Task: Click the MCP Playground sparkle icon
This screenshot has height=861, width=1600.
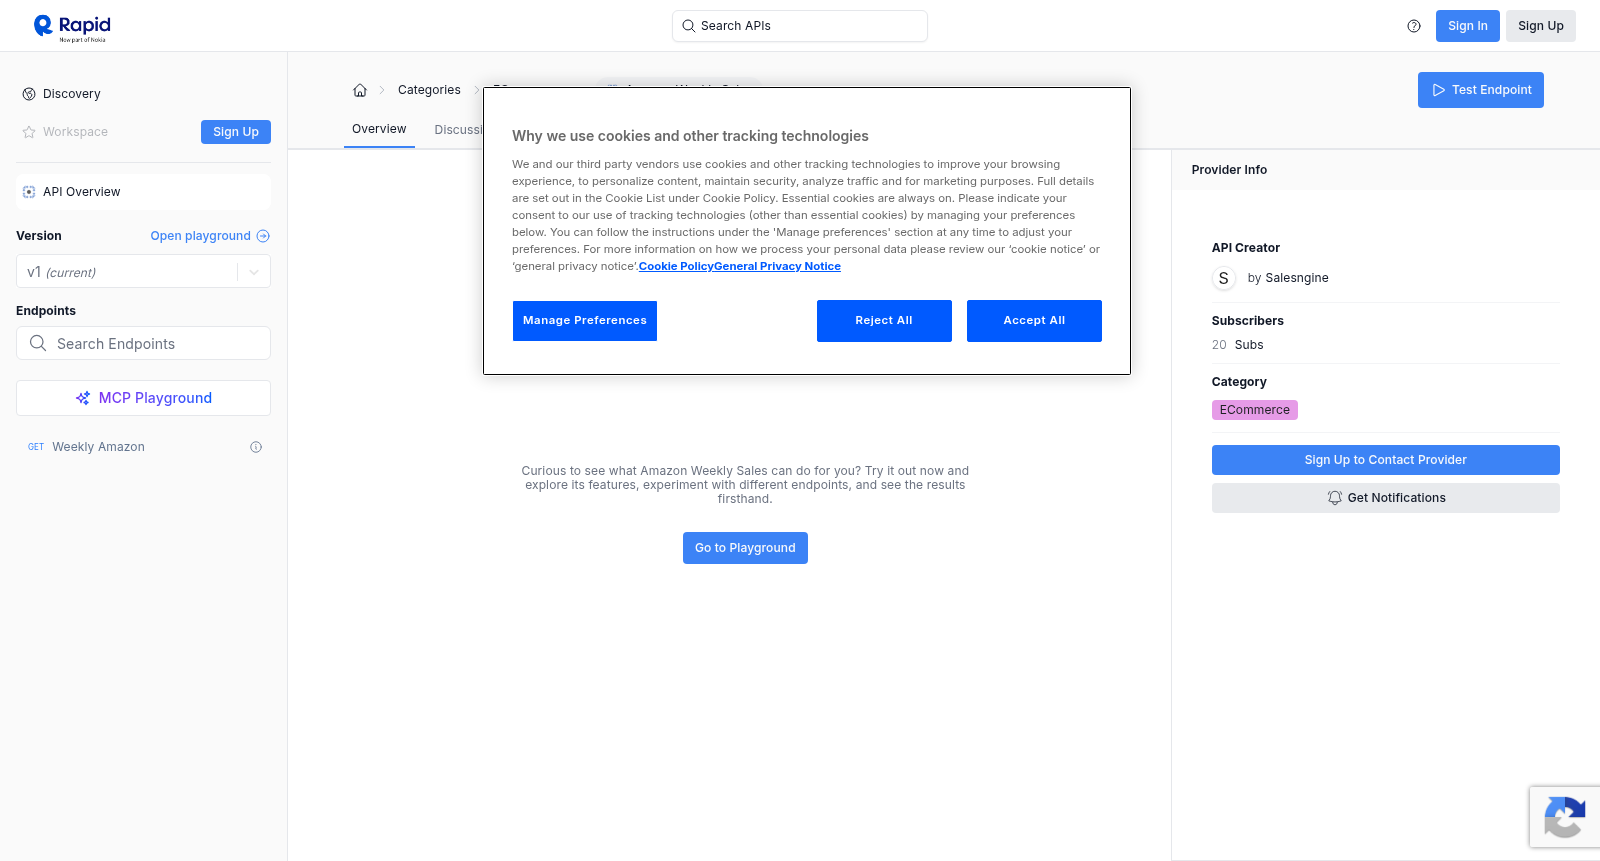Action: pyautogui.click(x=83, y=398)
